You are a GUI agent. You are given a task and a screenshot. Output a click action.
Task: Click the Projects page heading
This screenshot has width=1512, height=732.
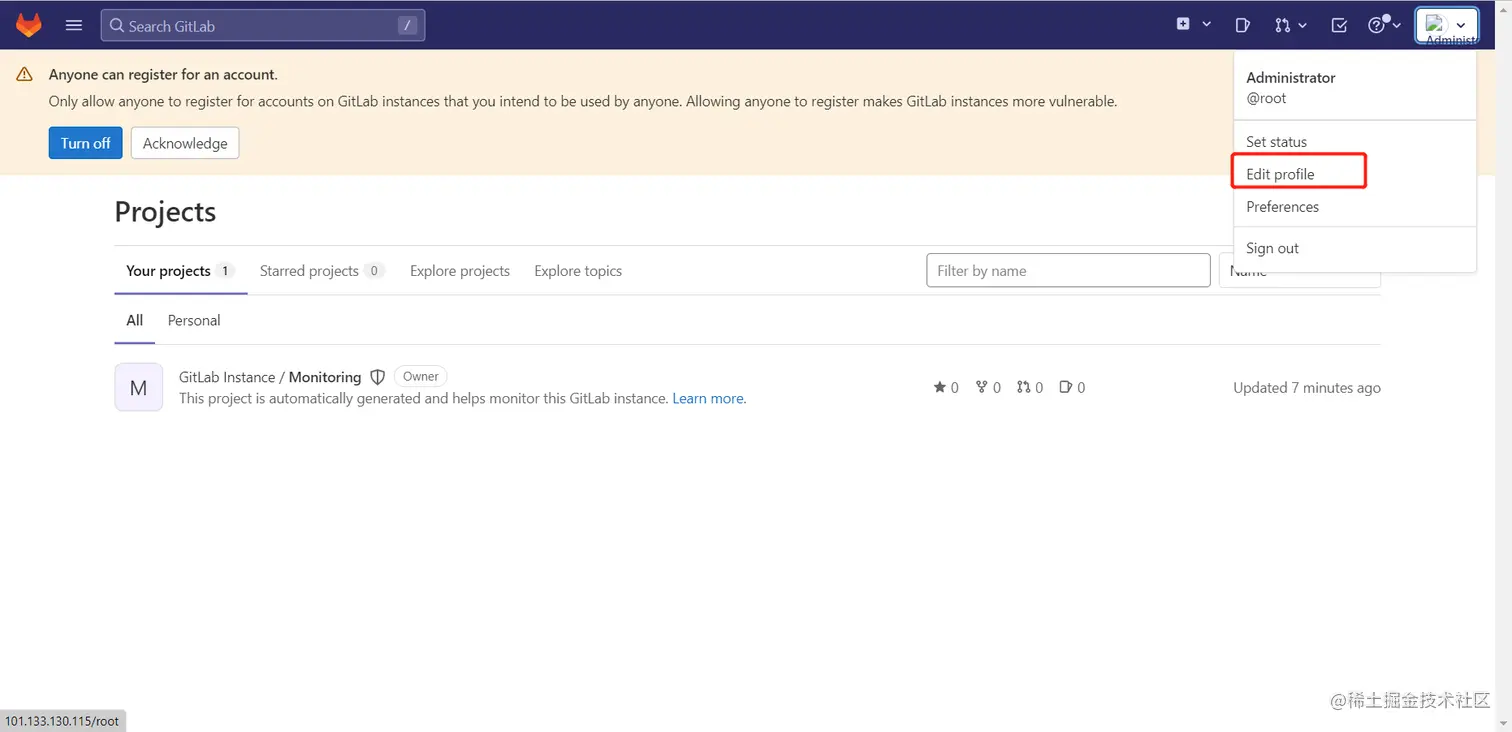coord(165,212)
